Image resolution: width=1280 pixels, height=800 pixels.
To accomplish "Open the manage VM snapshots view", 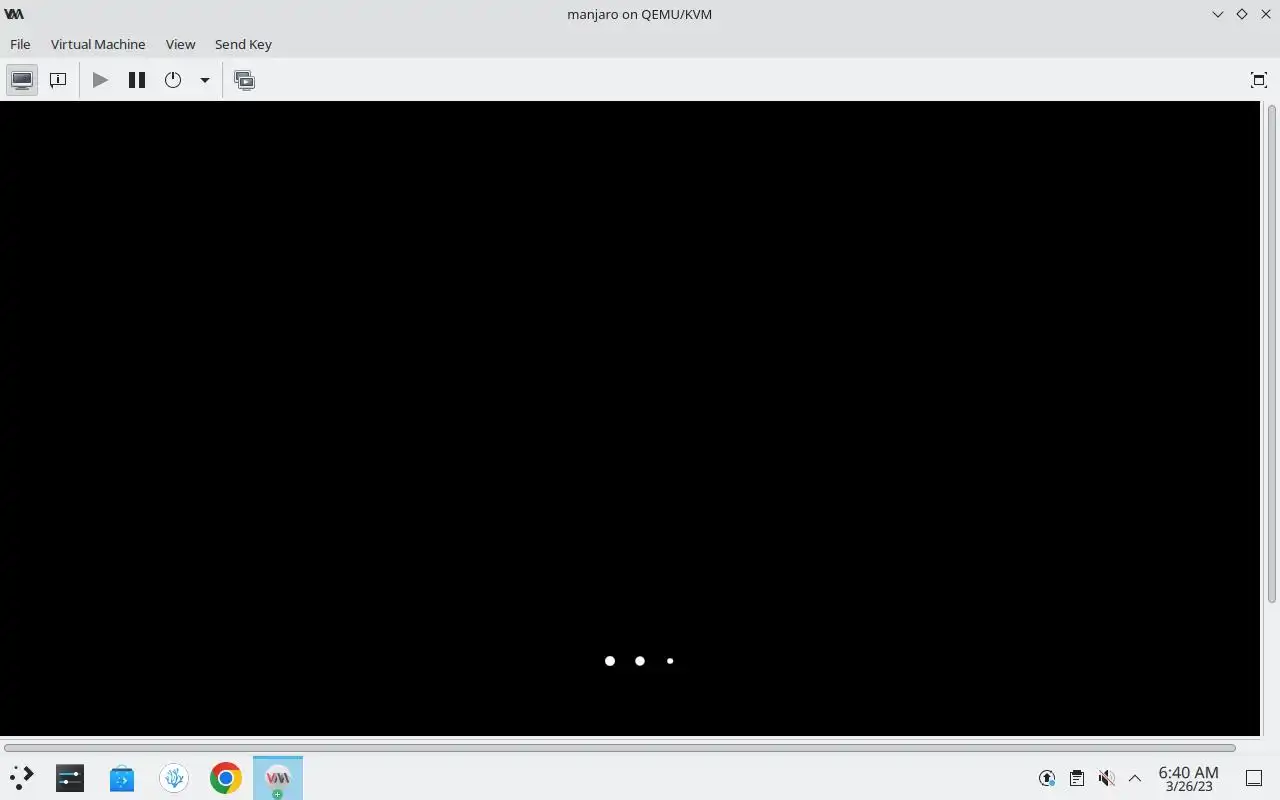I will pyautogui.click(x=244, y=80).
